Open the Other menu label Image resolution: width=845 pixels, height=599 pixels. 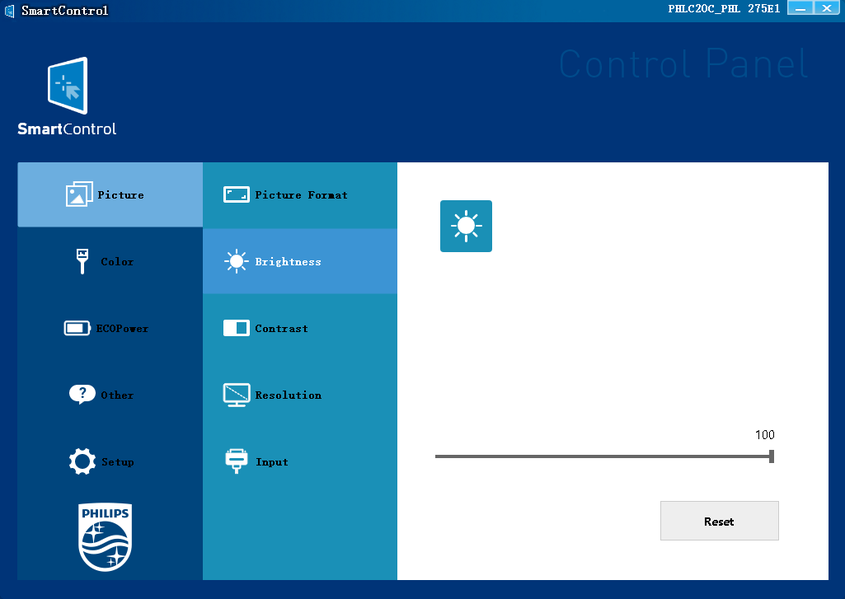click(117, 395)
